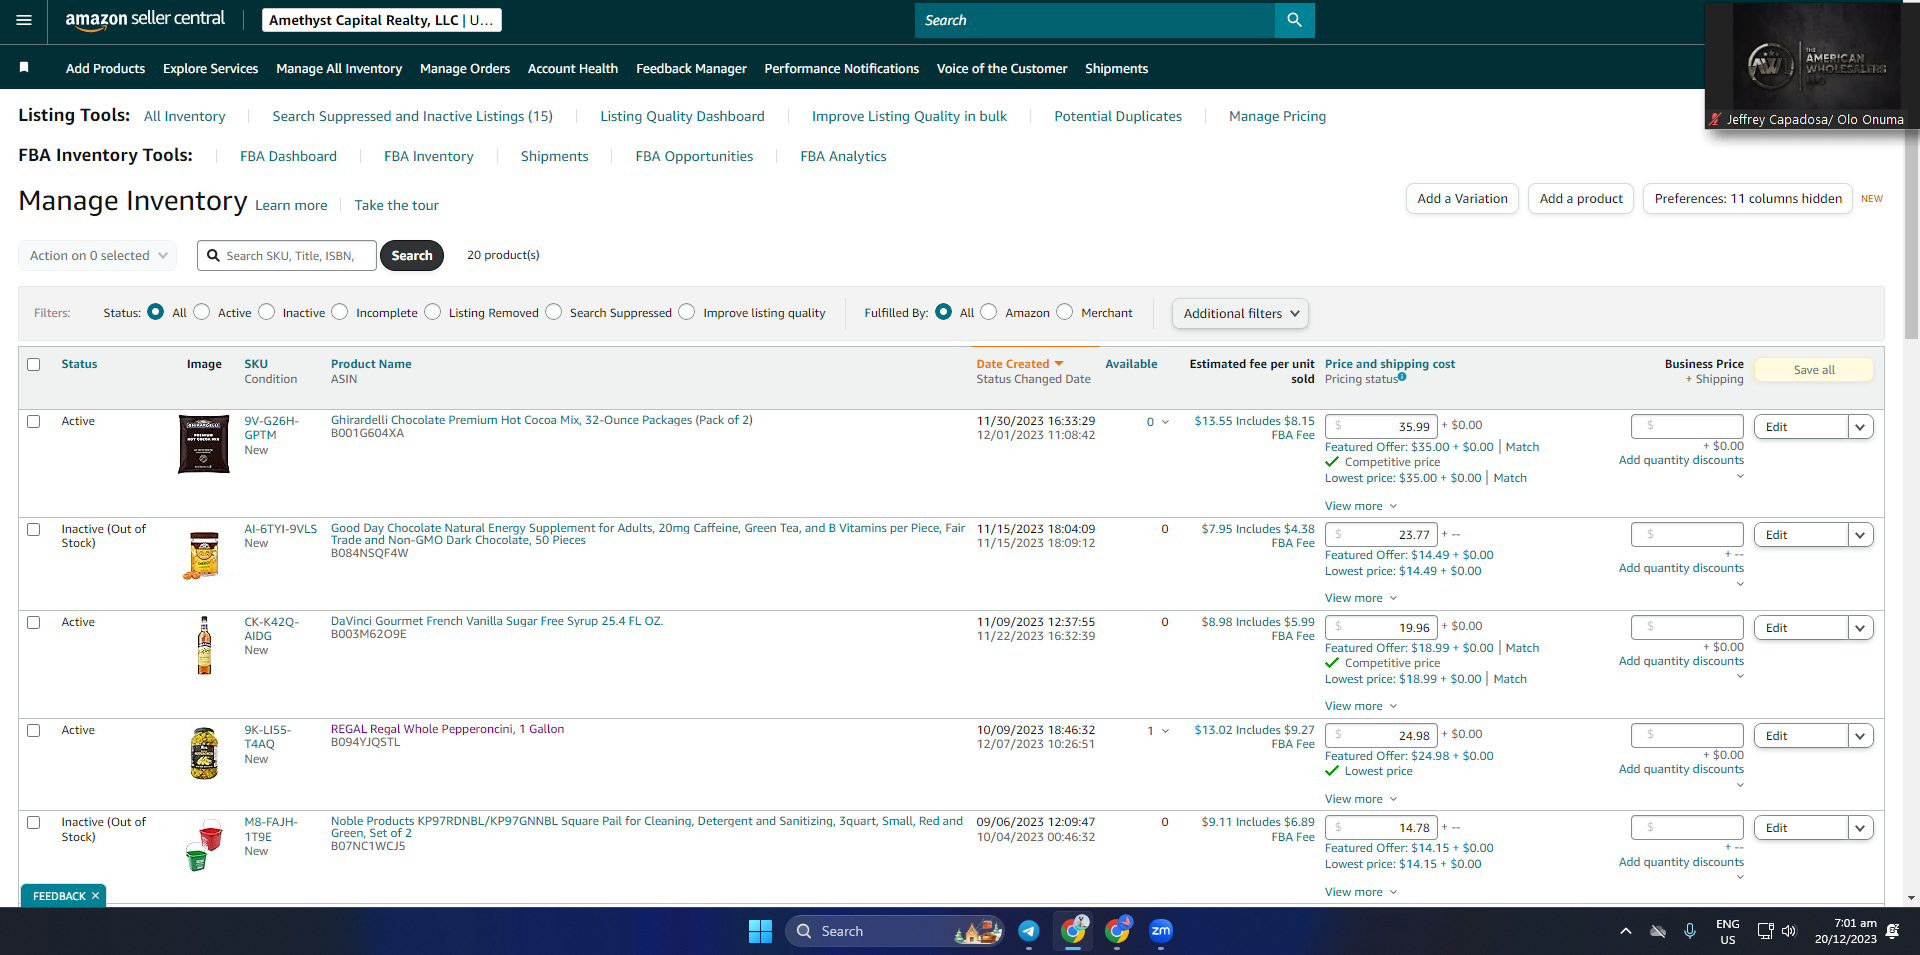Open Manage Pricing link
The image size is (1920, 955).
tap(1277, 116)
